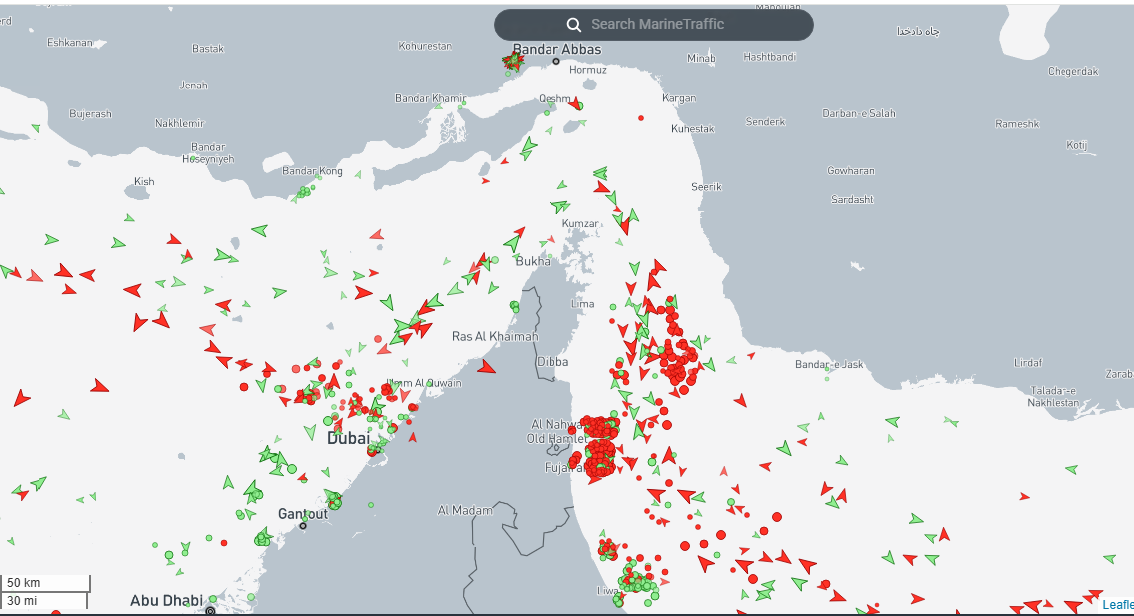
Task: Click the Bastak map label
Action: [208, 49]
